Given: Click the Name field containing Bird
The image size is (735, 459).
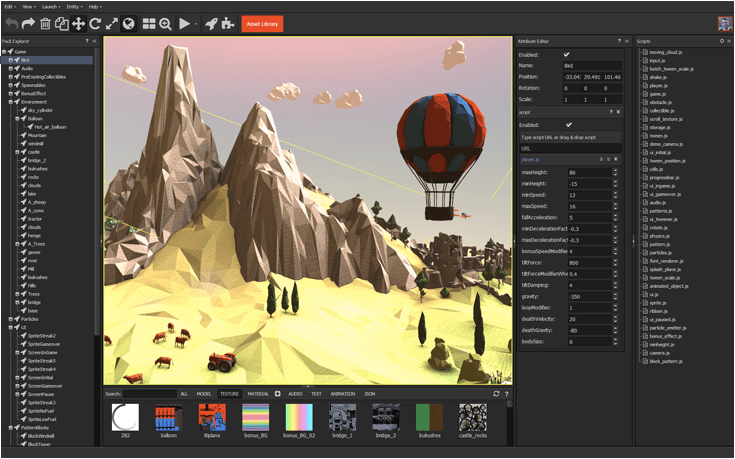Looking at the screenshot, I should pyautogui.click(x=592, y=66).
